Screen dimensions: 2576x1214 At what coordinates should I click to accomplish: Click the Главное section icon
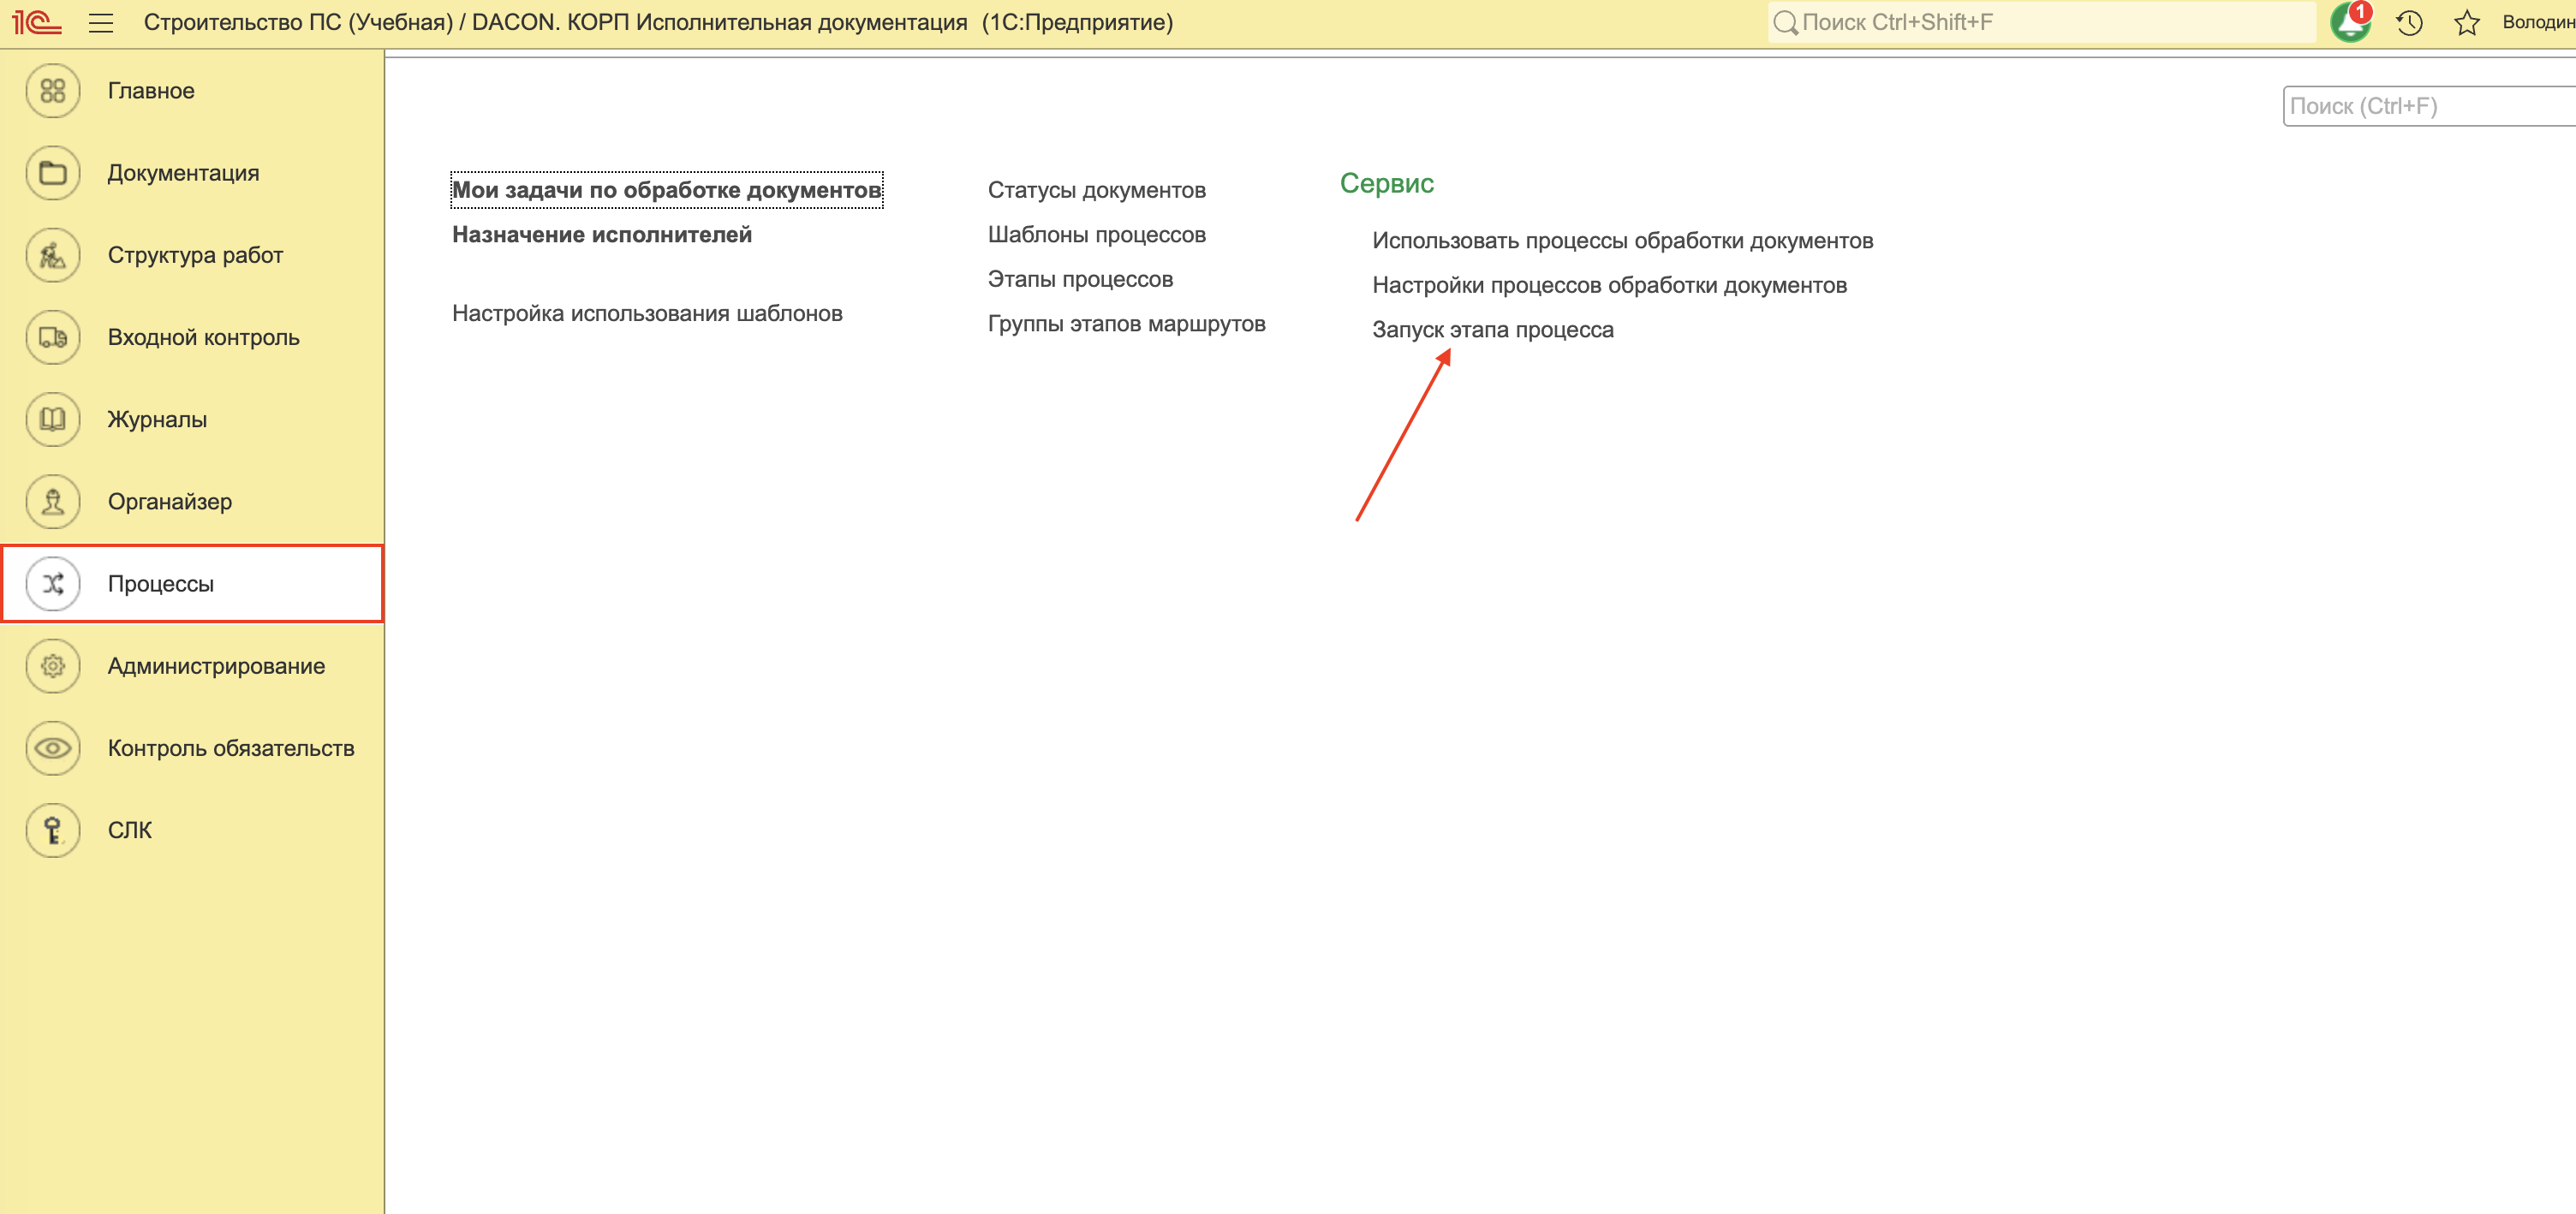pos(53,91)
